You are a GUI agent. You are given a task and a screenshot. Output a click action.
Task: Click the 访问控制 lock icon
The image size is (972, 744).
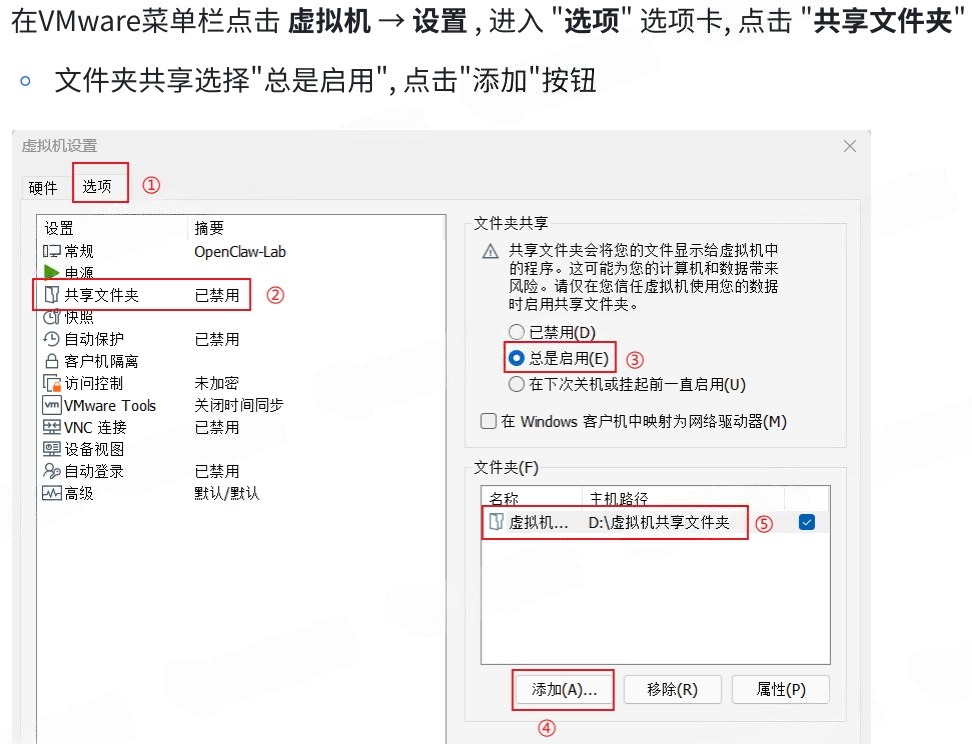coord(52,383)
